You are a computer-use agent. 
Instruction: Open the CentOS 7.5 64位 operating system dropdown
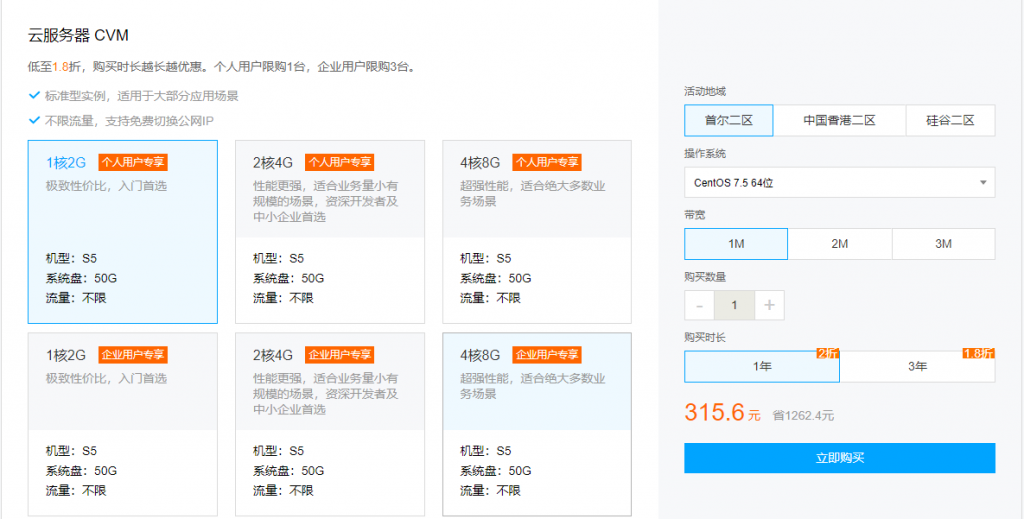840,183
